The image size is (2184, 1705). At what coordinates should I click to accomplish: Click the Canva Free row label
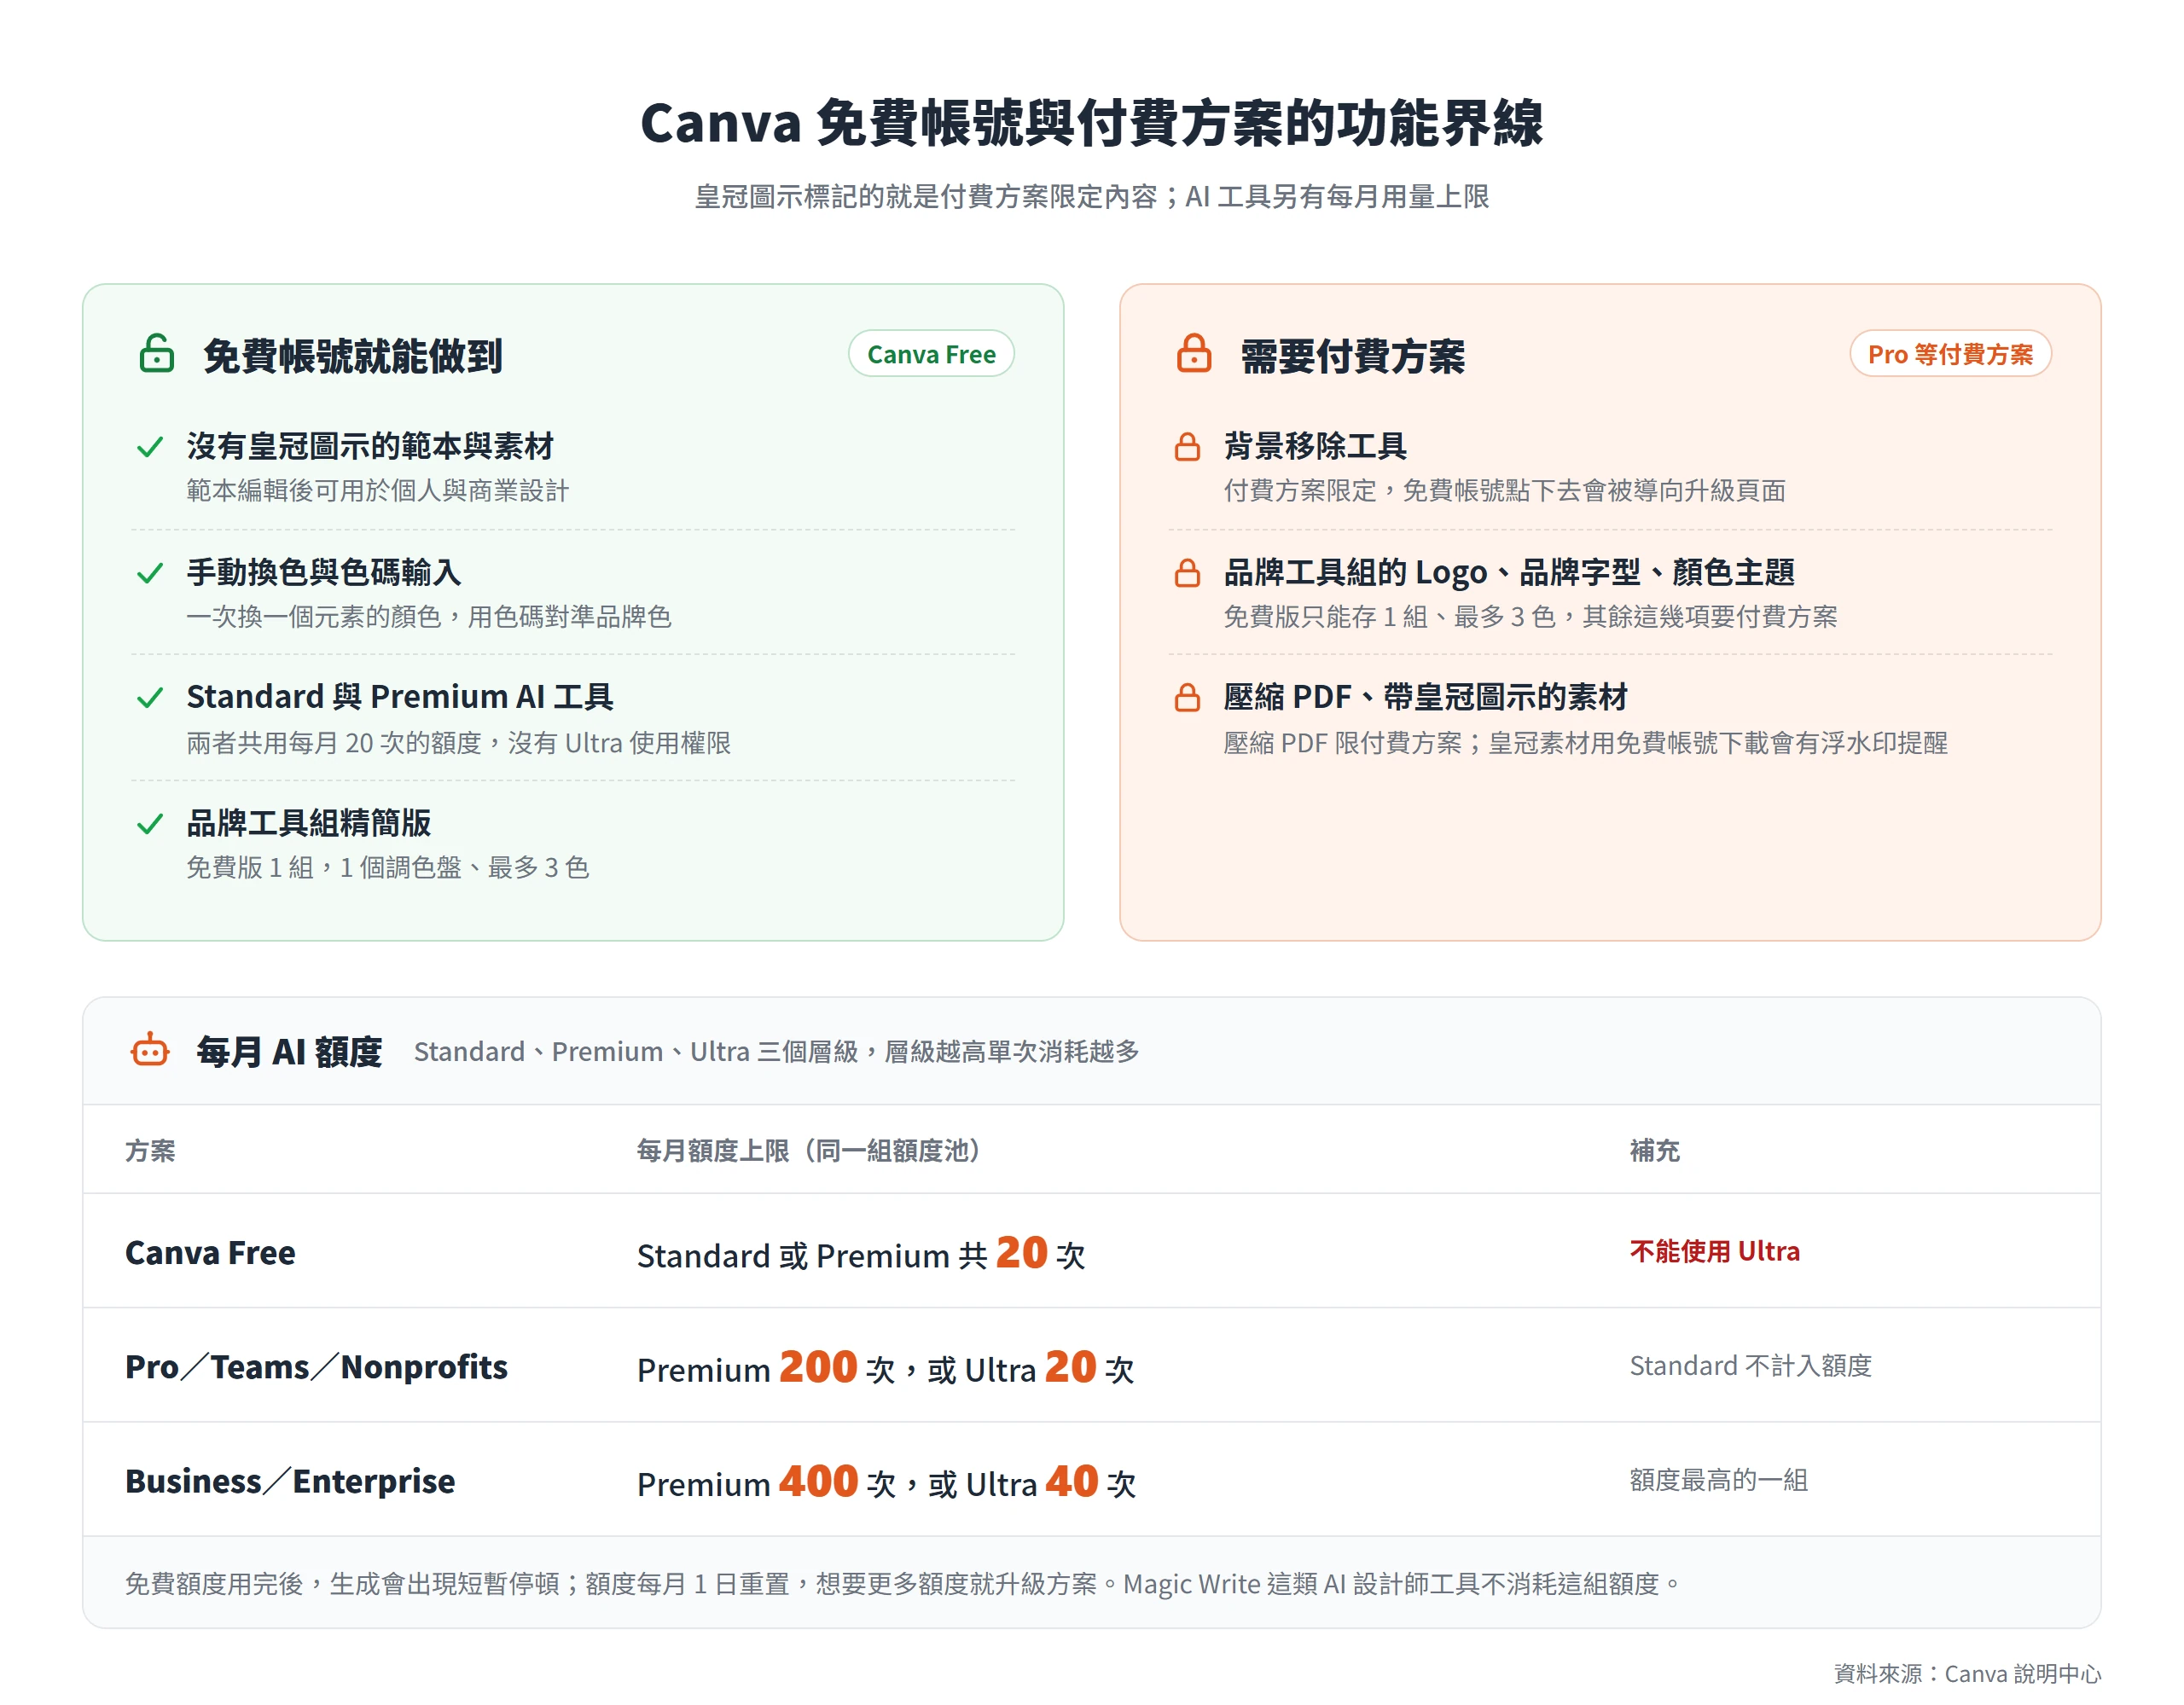[210, 1252]
